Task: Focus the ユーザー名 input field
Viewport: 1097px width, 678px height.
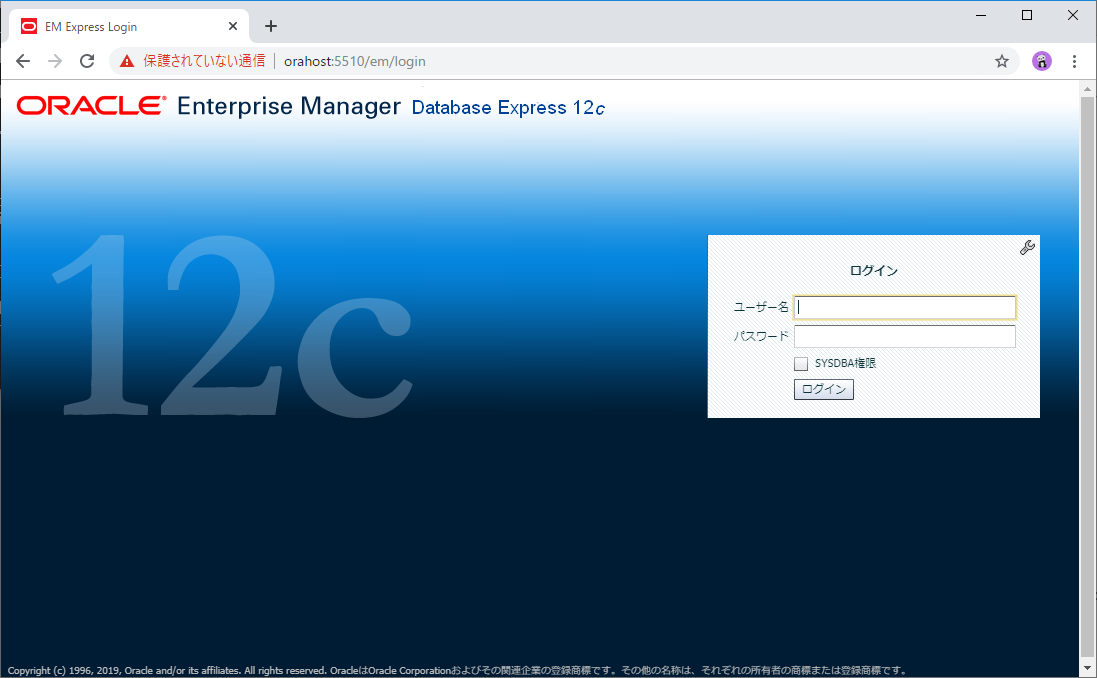Action: (905, 307)
